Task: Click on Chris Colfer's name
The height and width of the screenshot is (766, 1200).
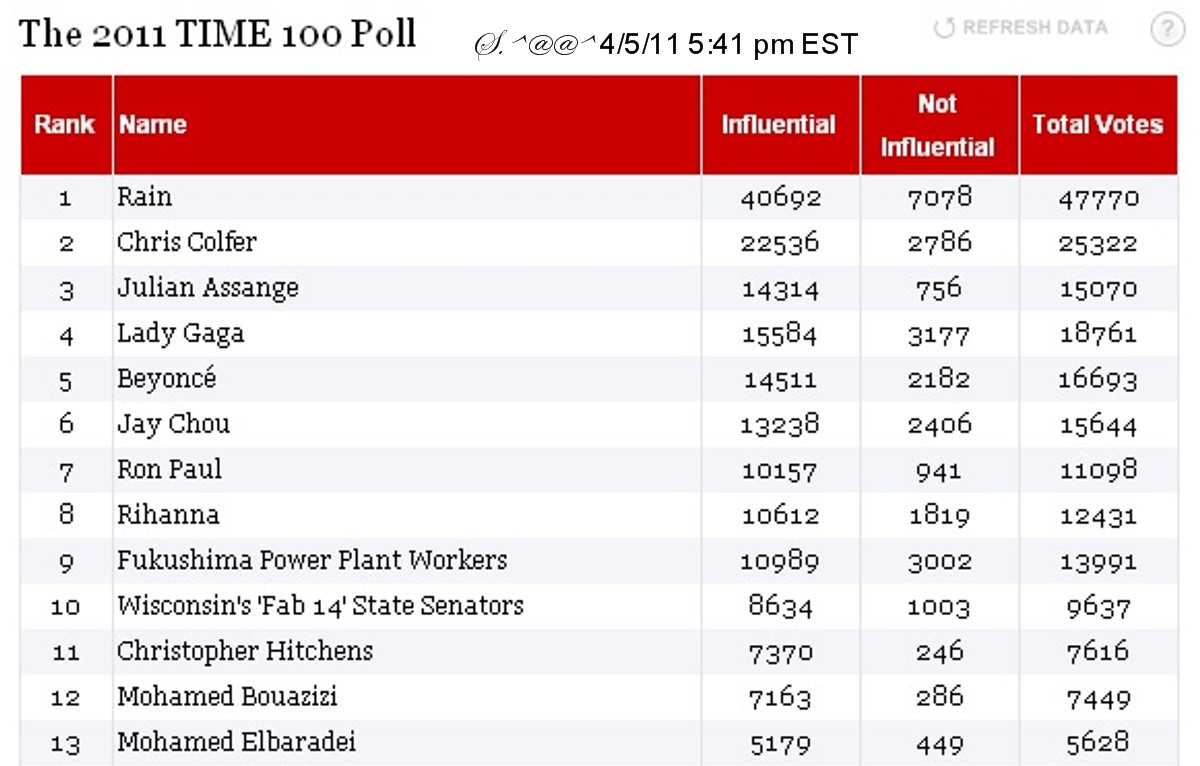Action: click(187, 242)
